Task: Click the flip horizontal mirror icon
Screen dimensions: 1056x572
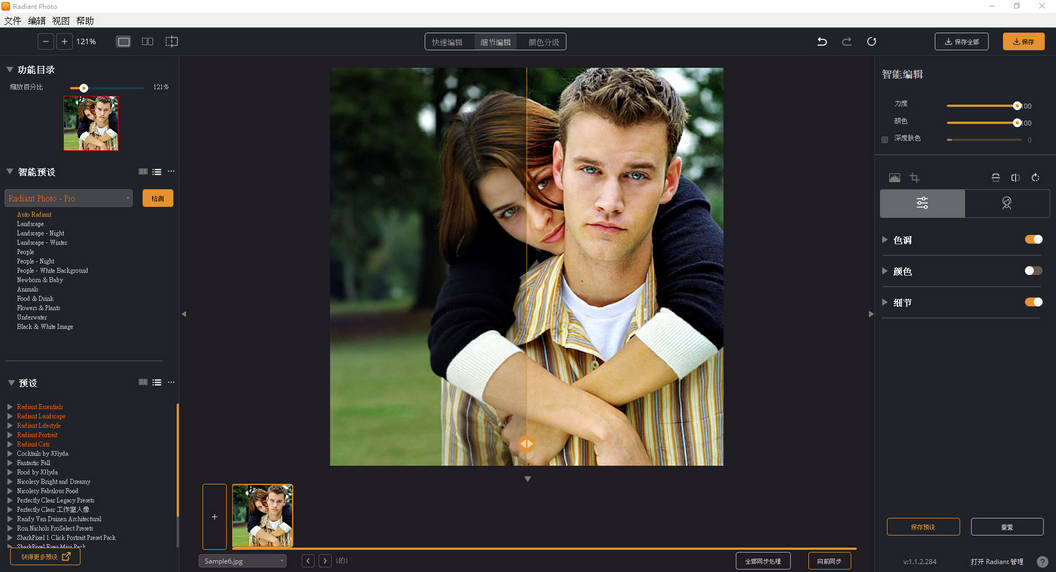Action: [x=1015, y=178]
